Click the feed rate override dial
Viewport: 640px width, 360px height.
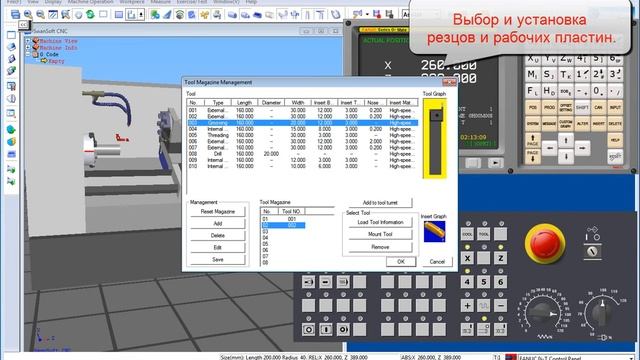pyautogui.click(x=542, y=313)
